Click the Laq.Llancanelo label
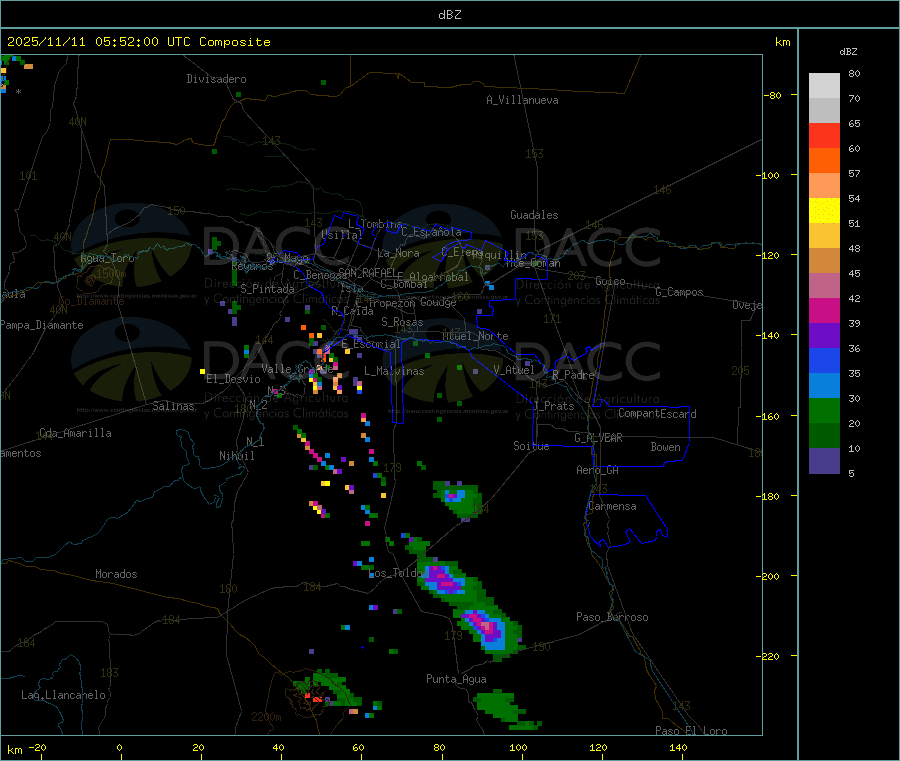 (x=63, y=695)
